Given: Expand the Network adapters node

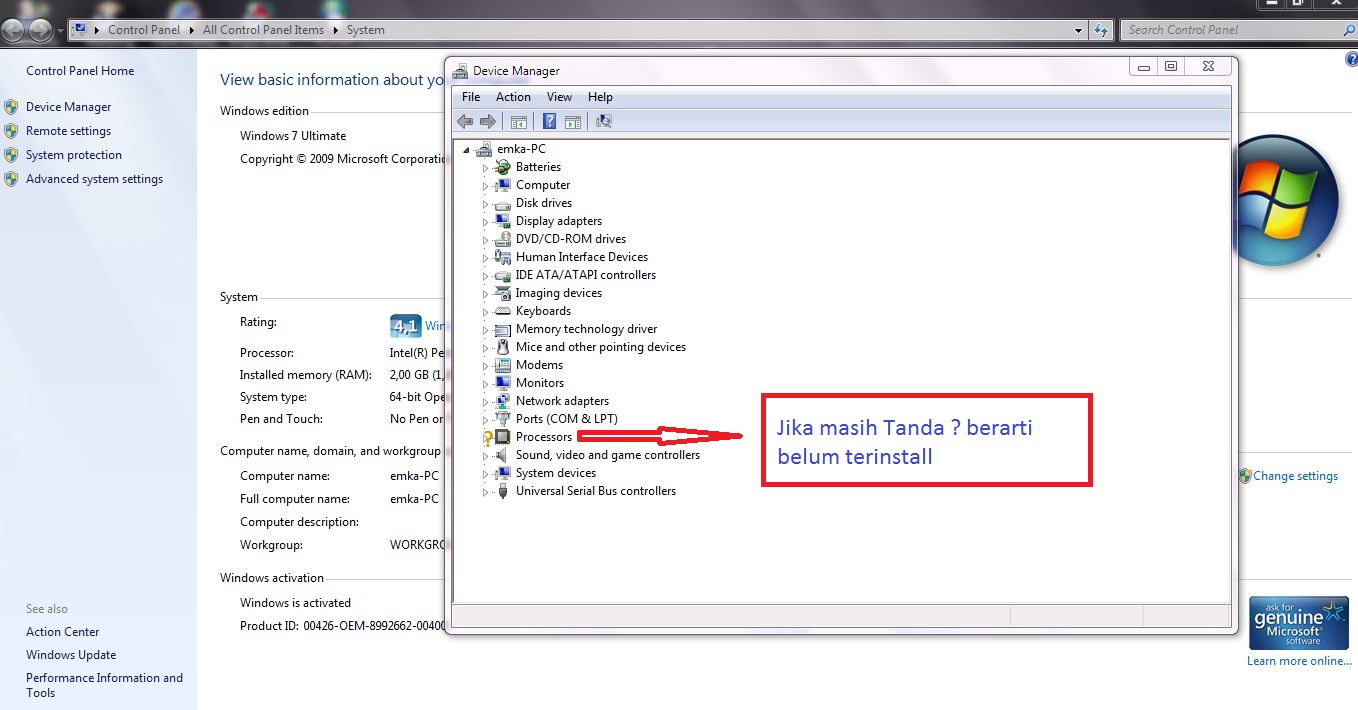Looking at the screenshot, I should click(x=486, y=402).
